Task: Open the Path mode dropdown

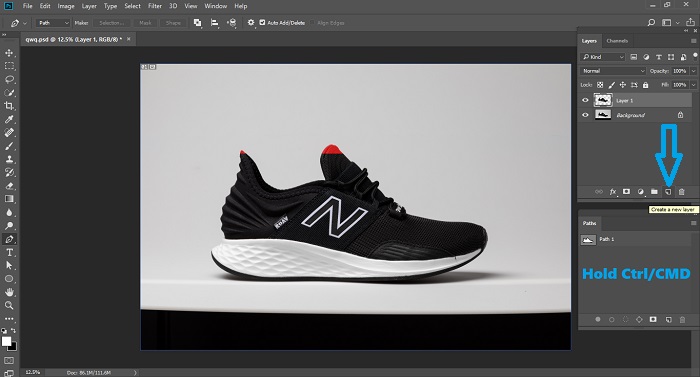Action: point(53,23)
